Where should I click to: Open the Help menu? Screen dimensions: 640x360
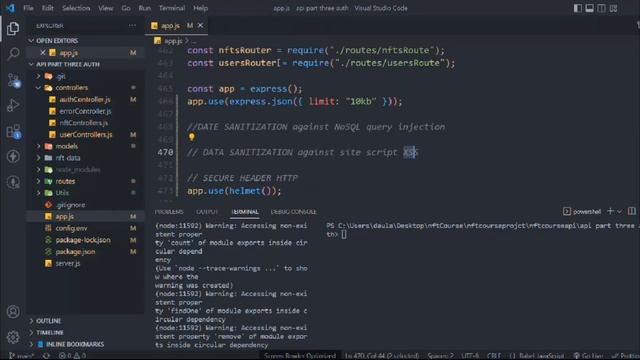[x=200, y=8]
